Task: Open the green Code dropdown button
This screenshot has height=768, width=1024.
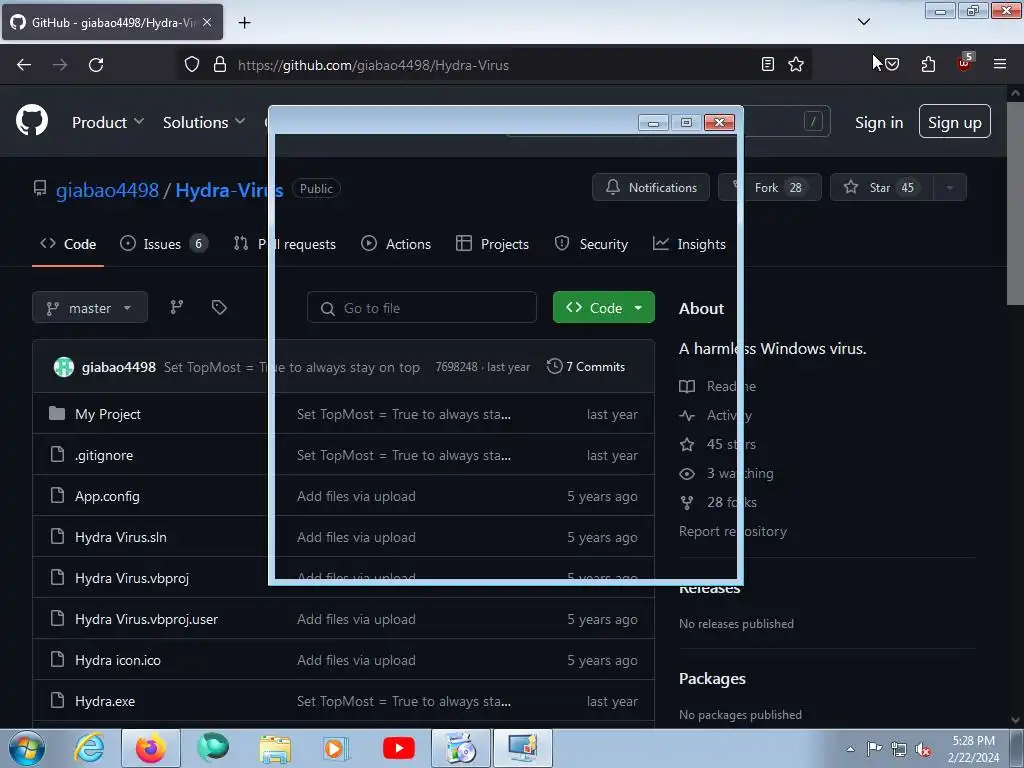Action: click(x=603, y=308)
